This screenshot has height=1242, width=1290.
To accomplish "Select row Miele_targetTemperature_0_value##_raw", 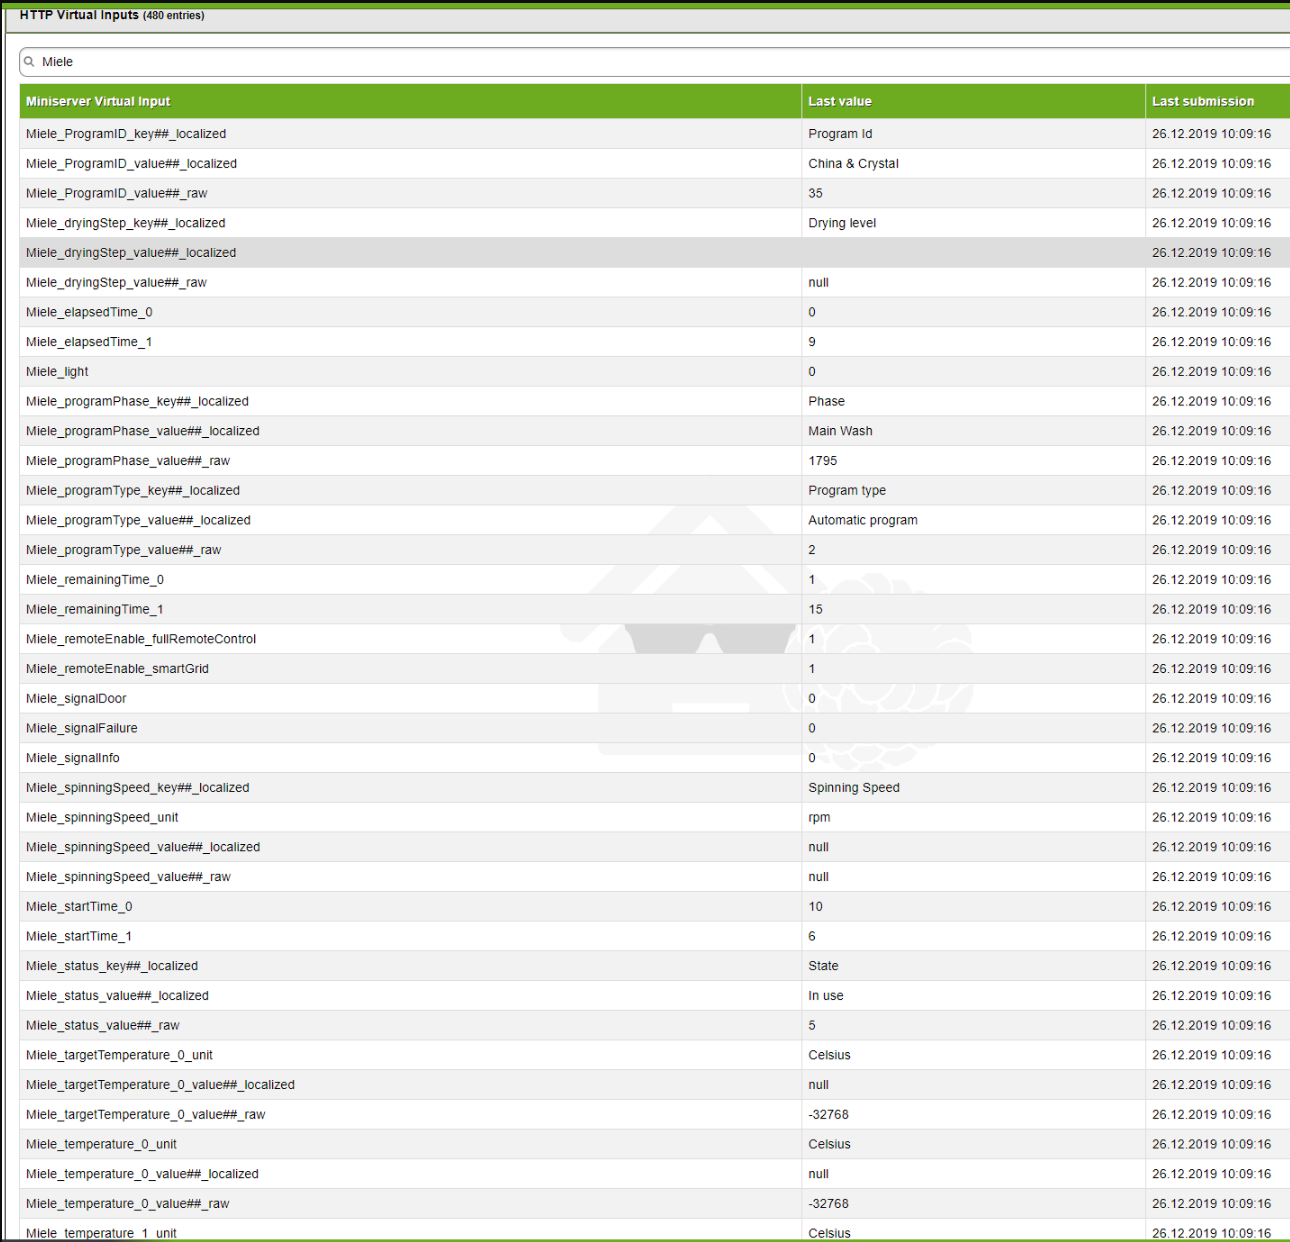I will [x=655, y=1115].
